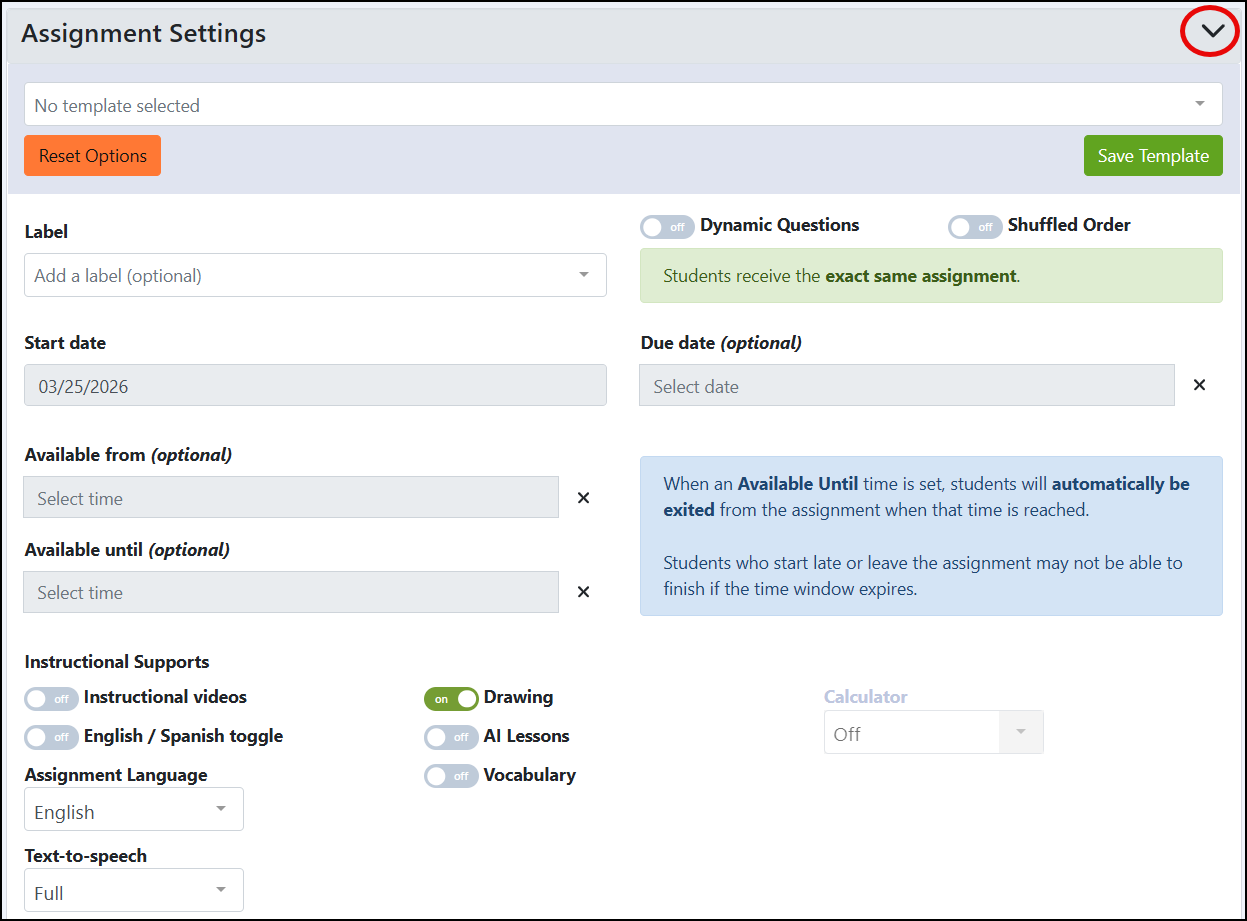Collapse the Assignment Settings panel chevron

(1212, 31)
